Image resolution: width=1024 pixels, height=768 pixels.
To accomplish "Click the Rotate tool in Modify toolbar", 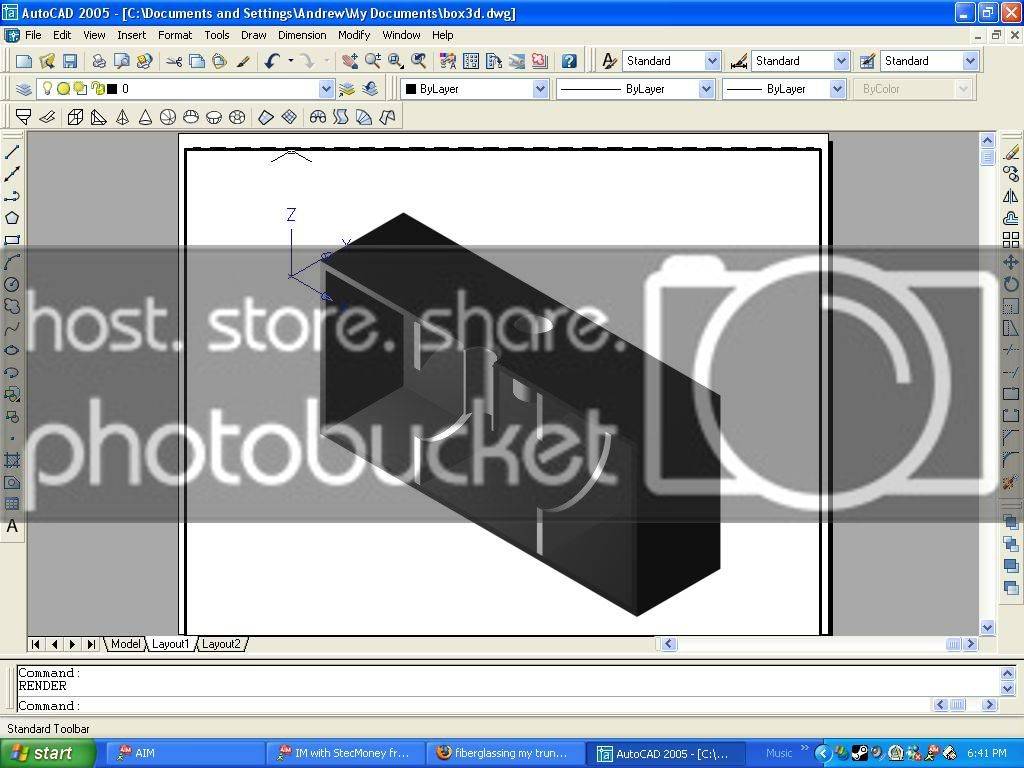I will 1011,284.
